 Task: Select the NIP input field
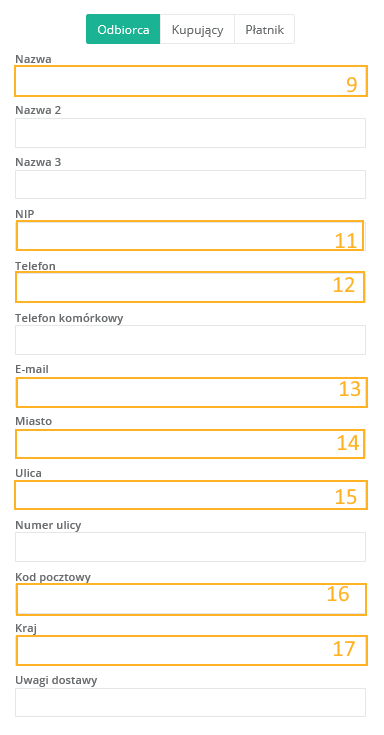click(x=190, y=236)
